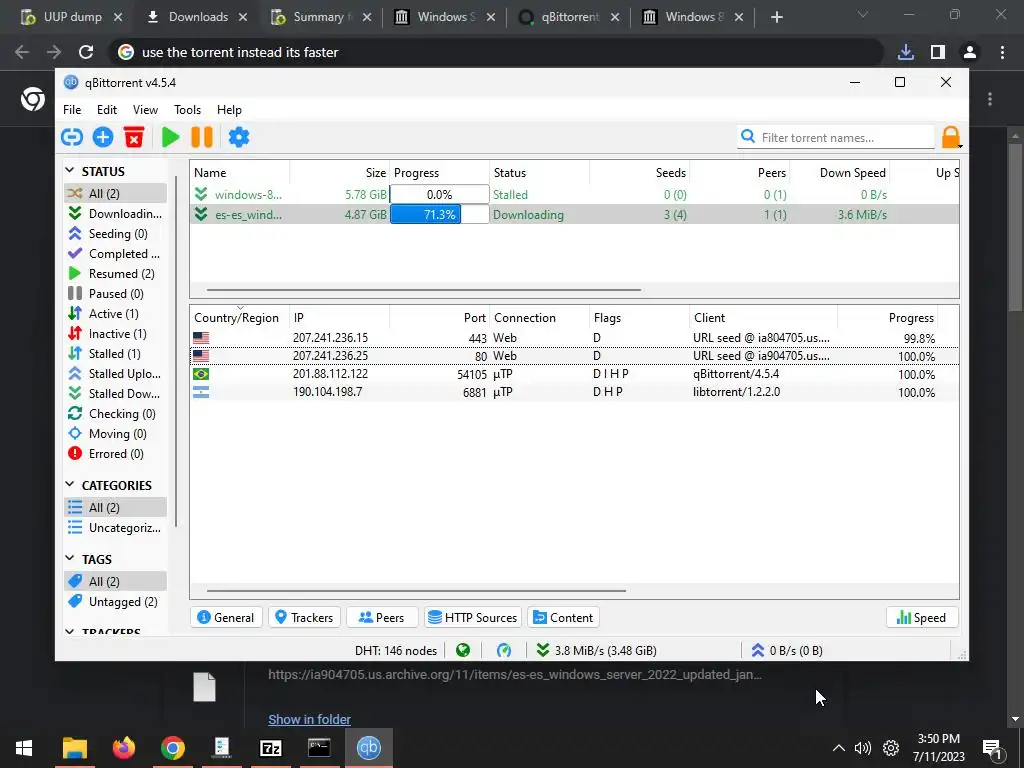Select the Stalled Uploading status filter
The height and width of the screenshot is (768, 1024).
click(x=116, y=374)
